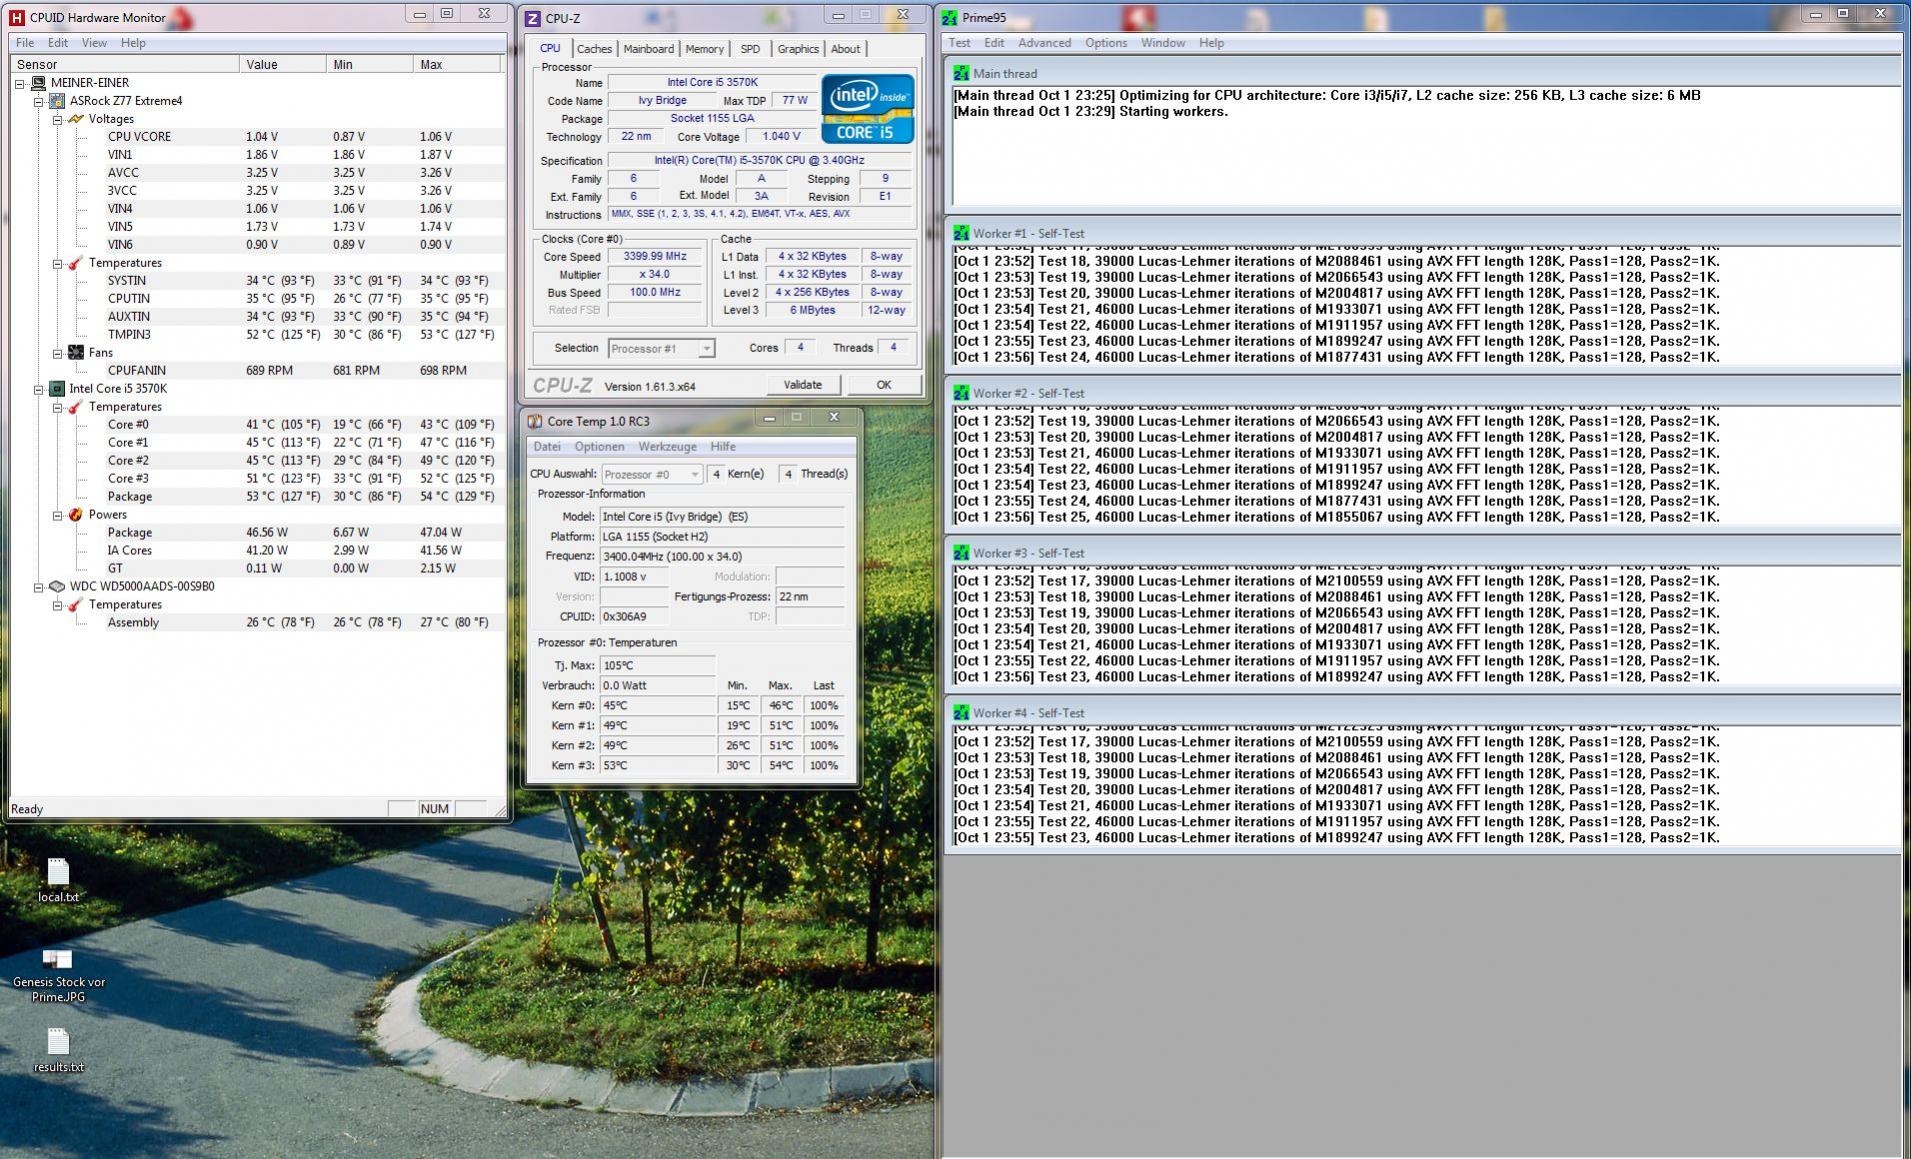
Task: Click the OK button in CPU-Z
Action: 883,385
